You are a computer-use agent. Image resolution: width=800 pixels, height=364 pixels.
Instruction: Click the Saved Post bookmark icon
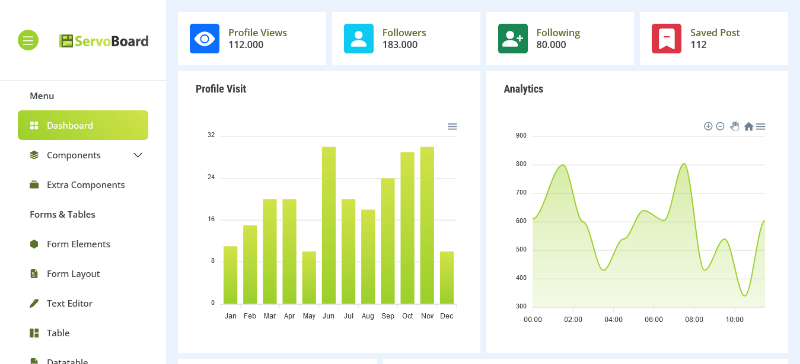667,39
